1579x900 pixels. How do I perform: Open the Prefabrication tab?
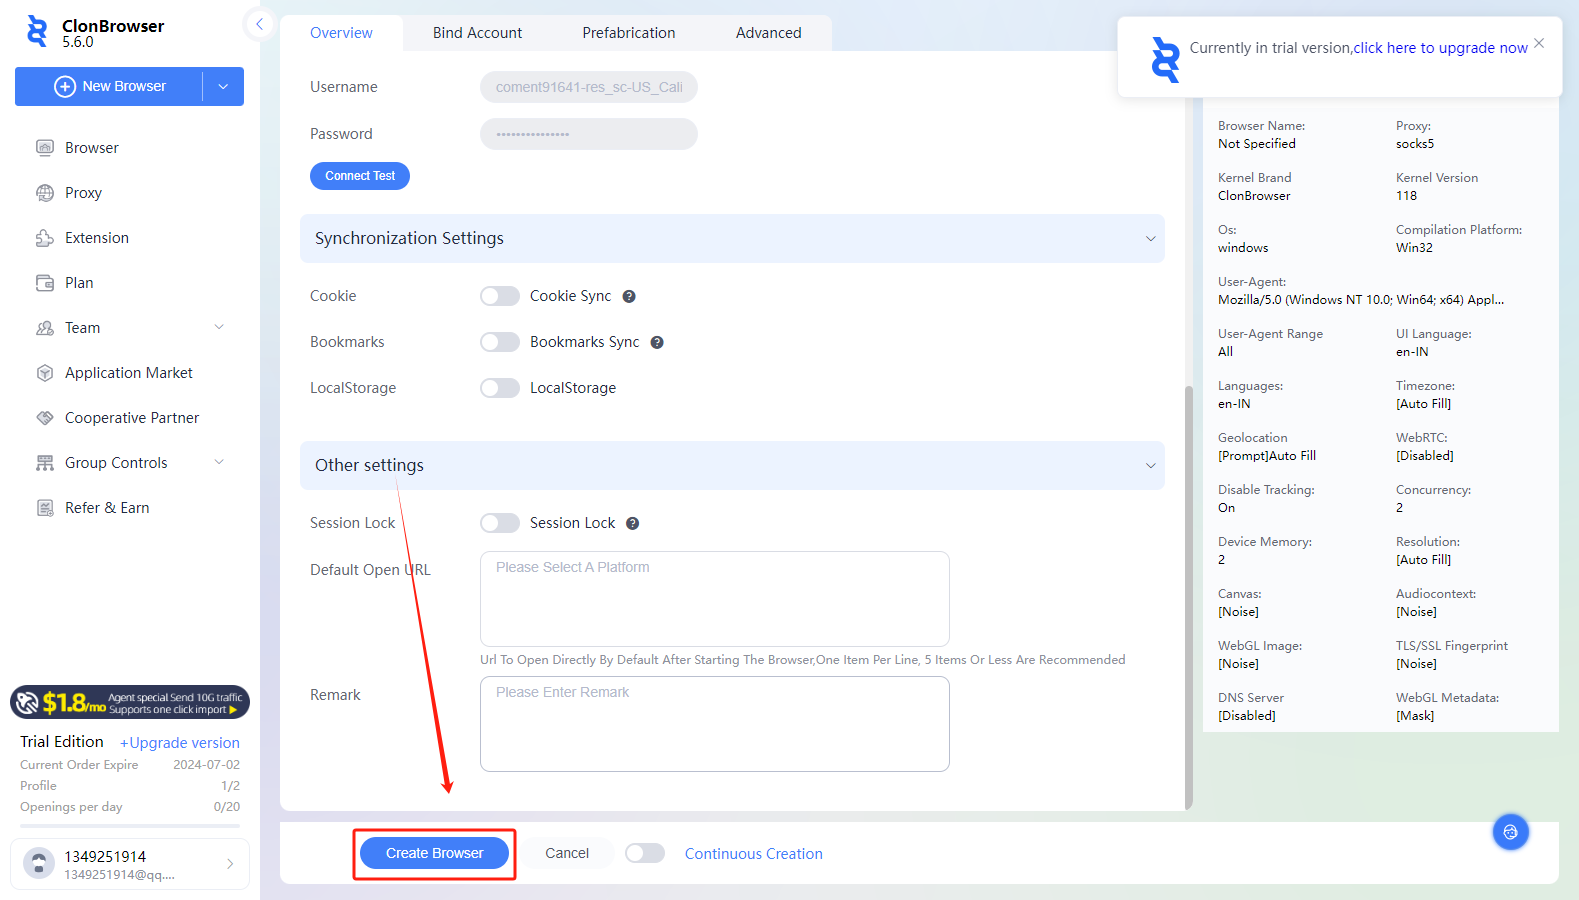click(x=629, y=33)
